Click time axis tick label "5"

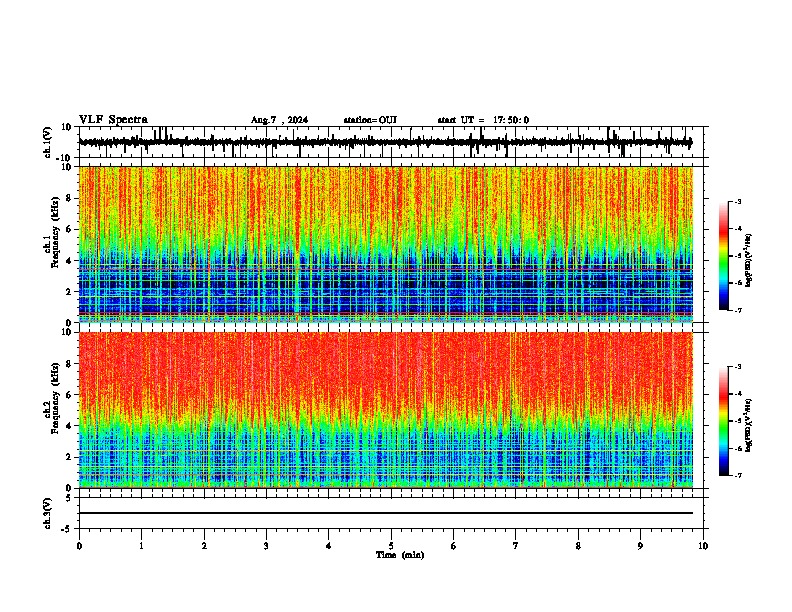(x=391, y=546)
